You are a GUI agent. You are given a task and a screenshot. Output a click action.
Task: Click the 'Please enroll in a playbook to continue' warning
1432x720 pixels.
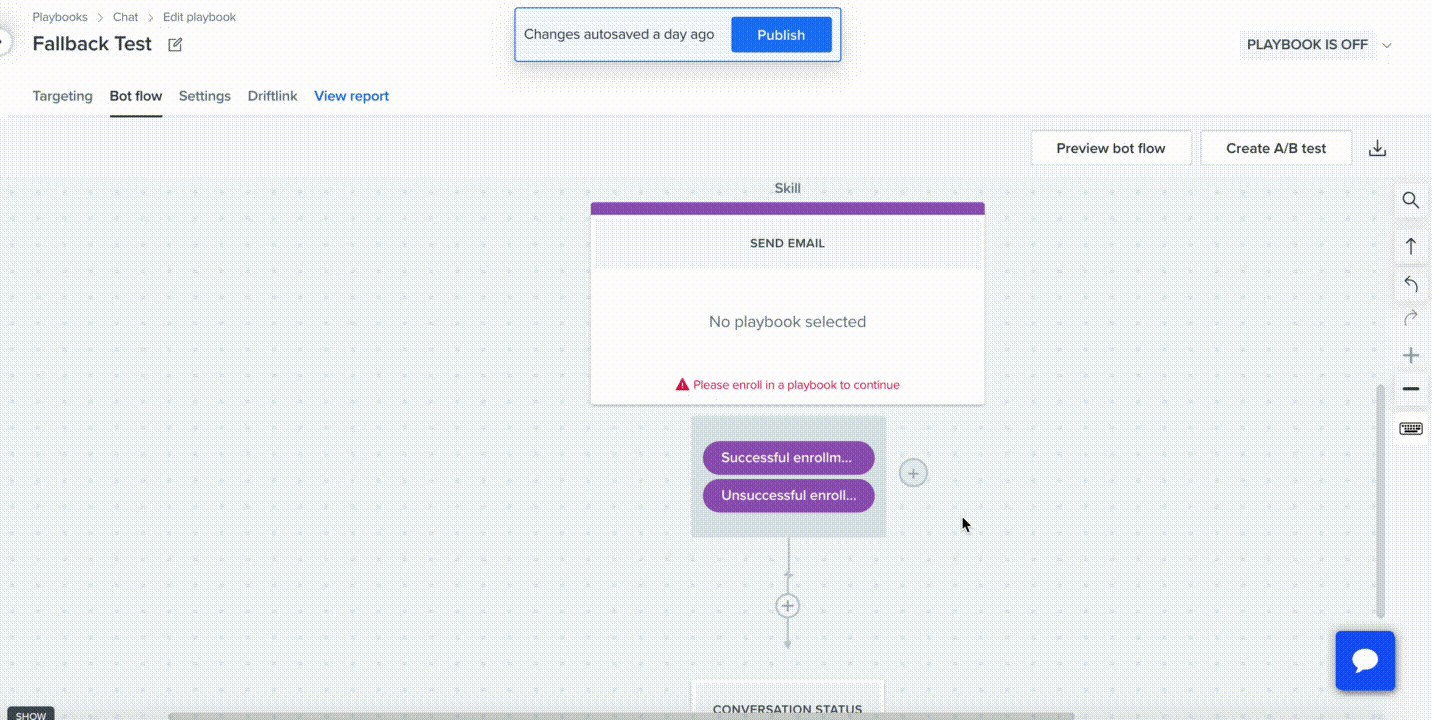pyautogui.click(x=796, y=385)
